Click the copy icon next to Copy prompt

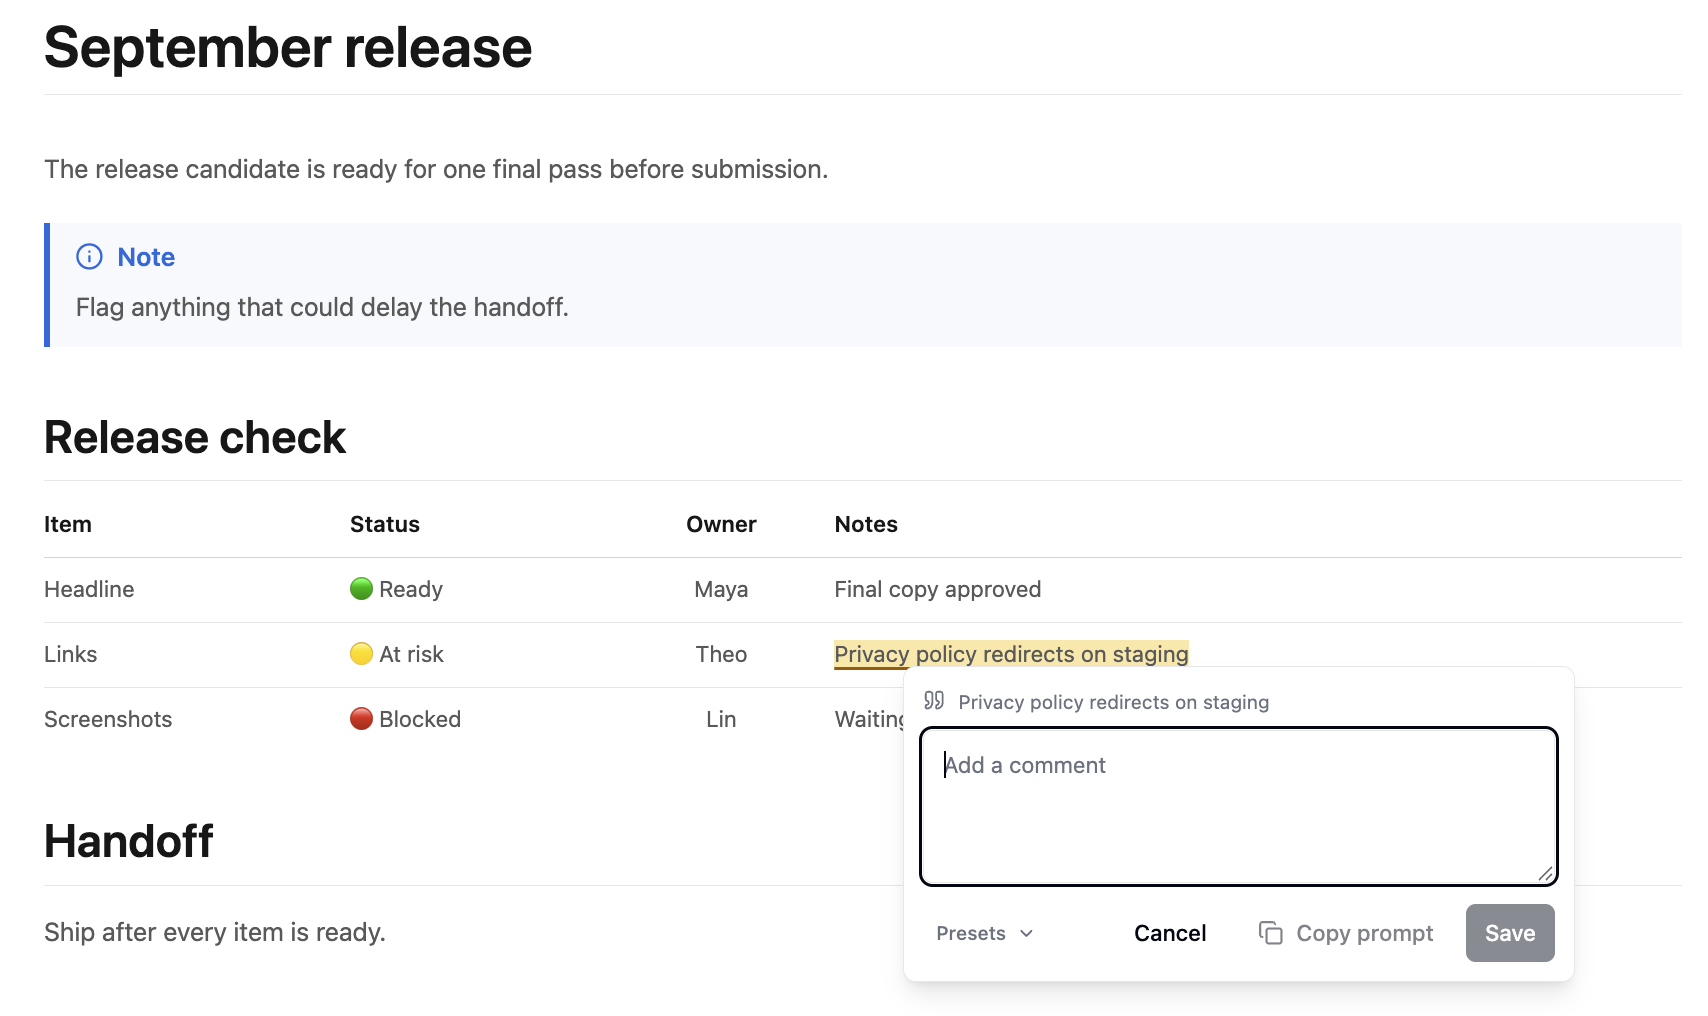point(1271,933)
